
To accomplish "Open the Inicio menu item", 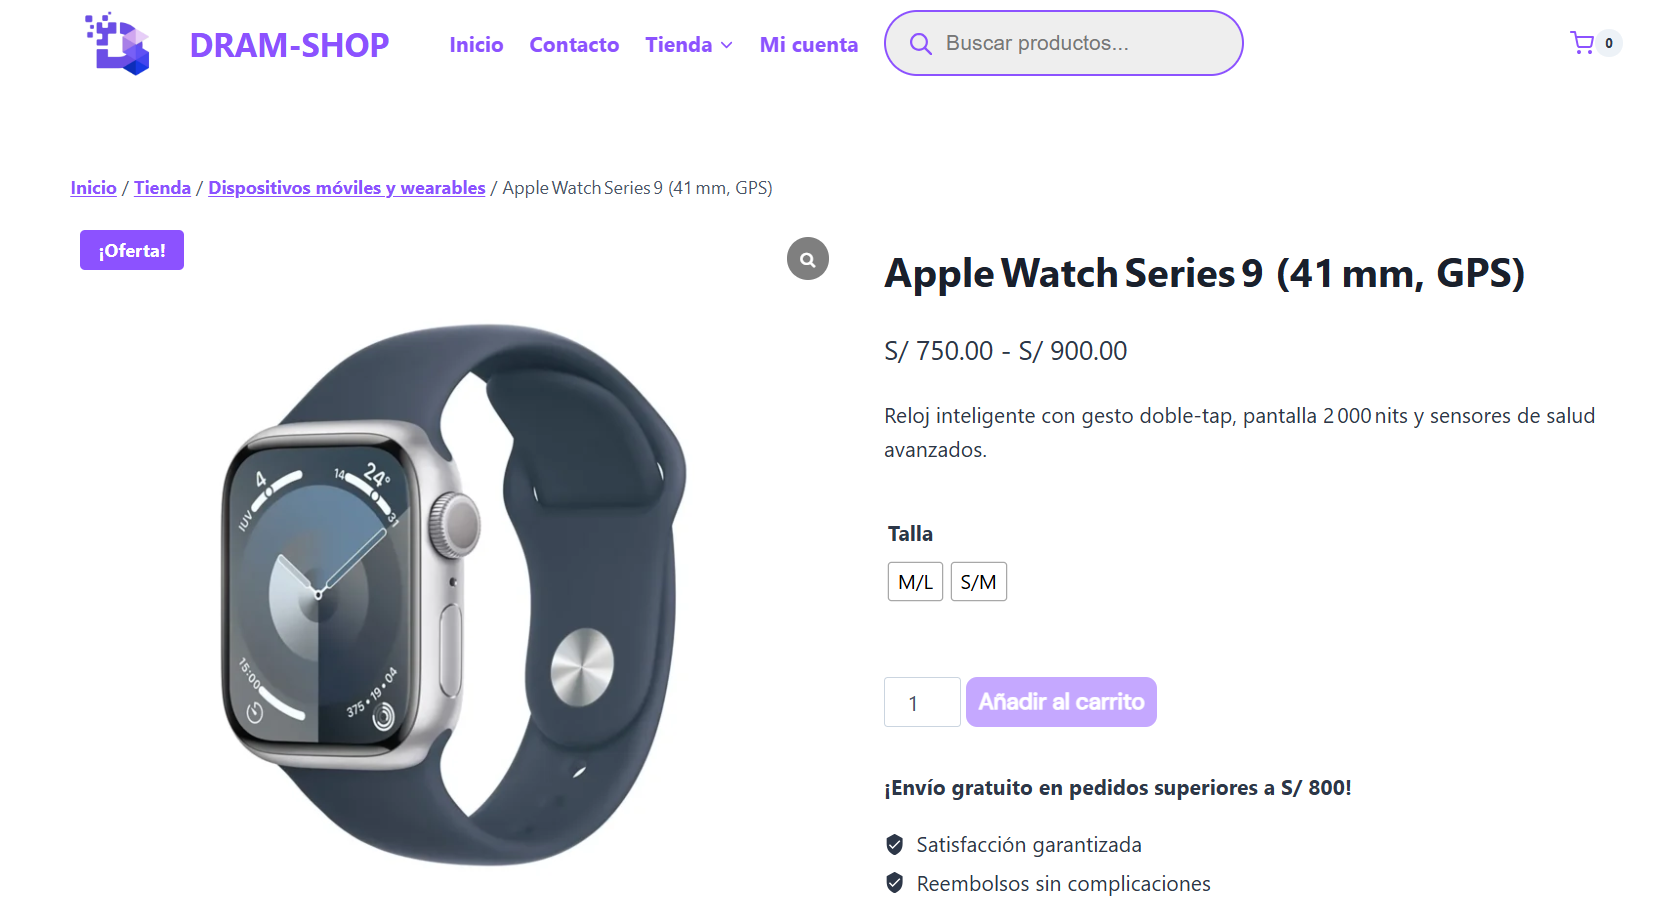I will [476, 45].
